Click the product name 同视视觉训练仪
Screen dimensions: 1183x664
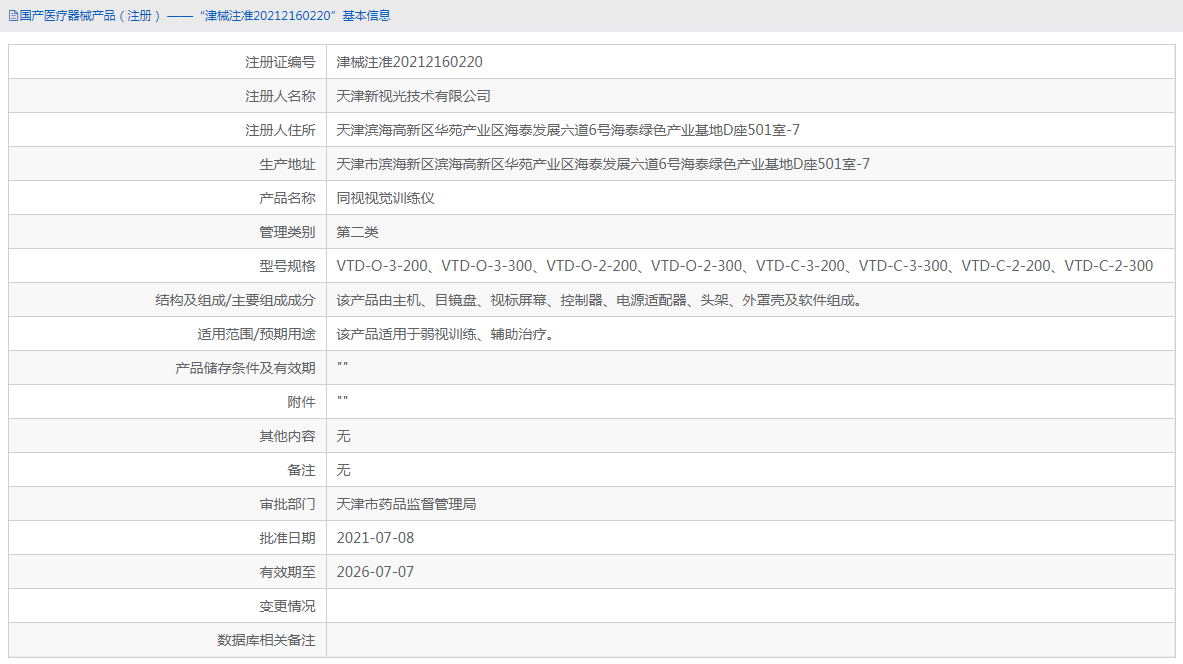pos(390,197)
